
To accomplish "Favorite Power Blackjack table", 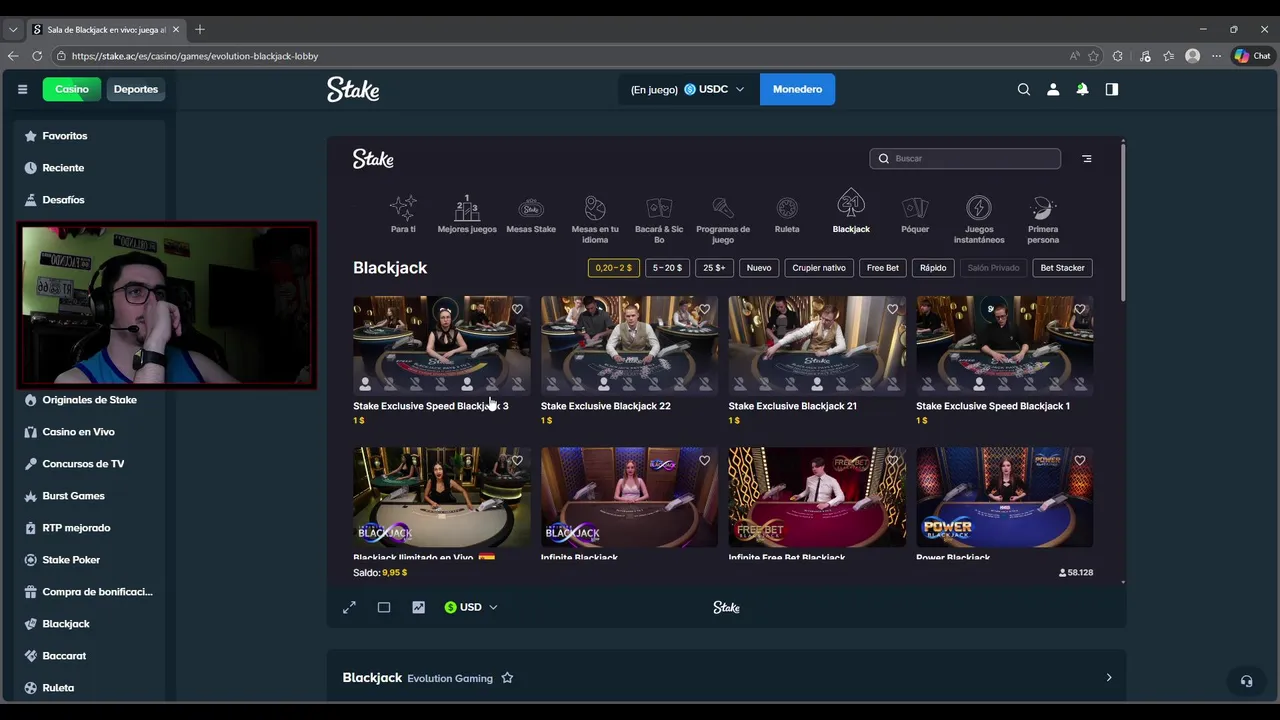I will pyautogui.click(x=1080, y=461).
